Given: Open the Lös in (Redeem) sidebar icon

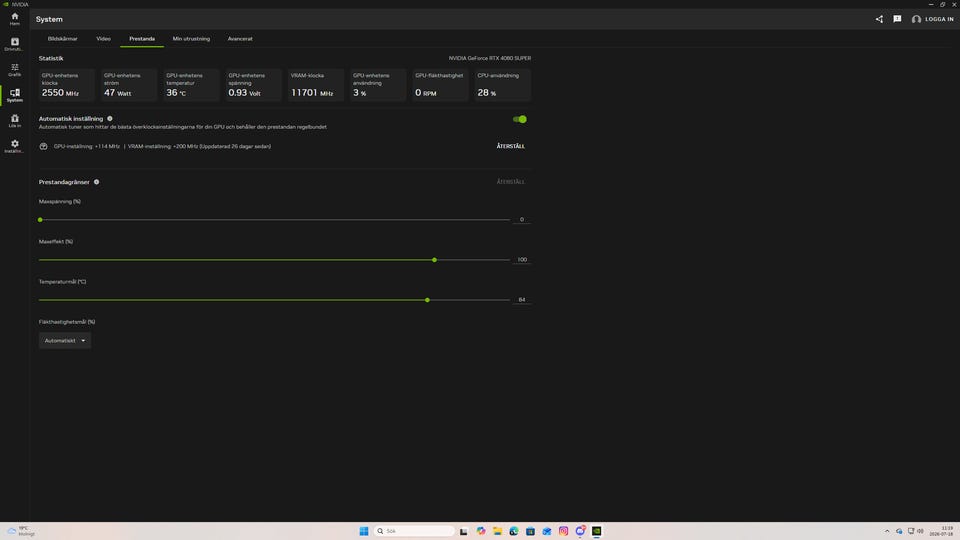Looking at the screenshot, I should 15,121.
